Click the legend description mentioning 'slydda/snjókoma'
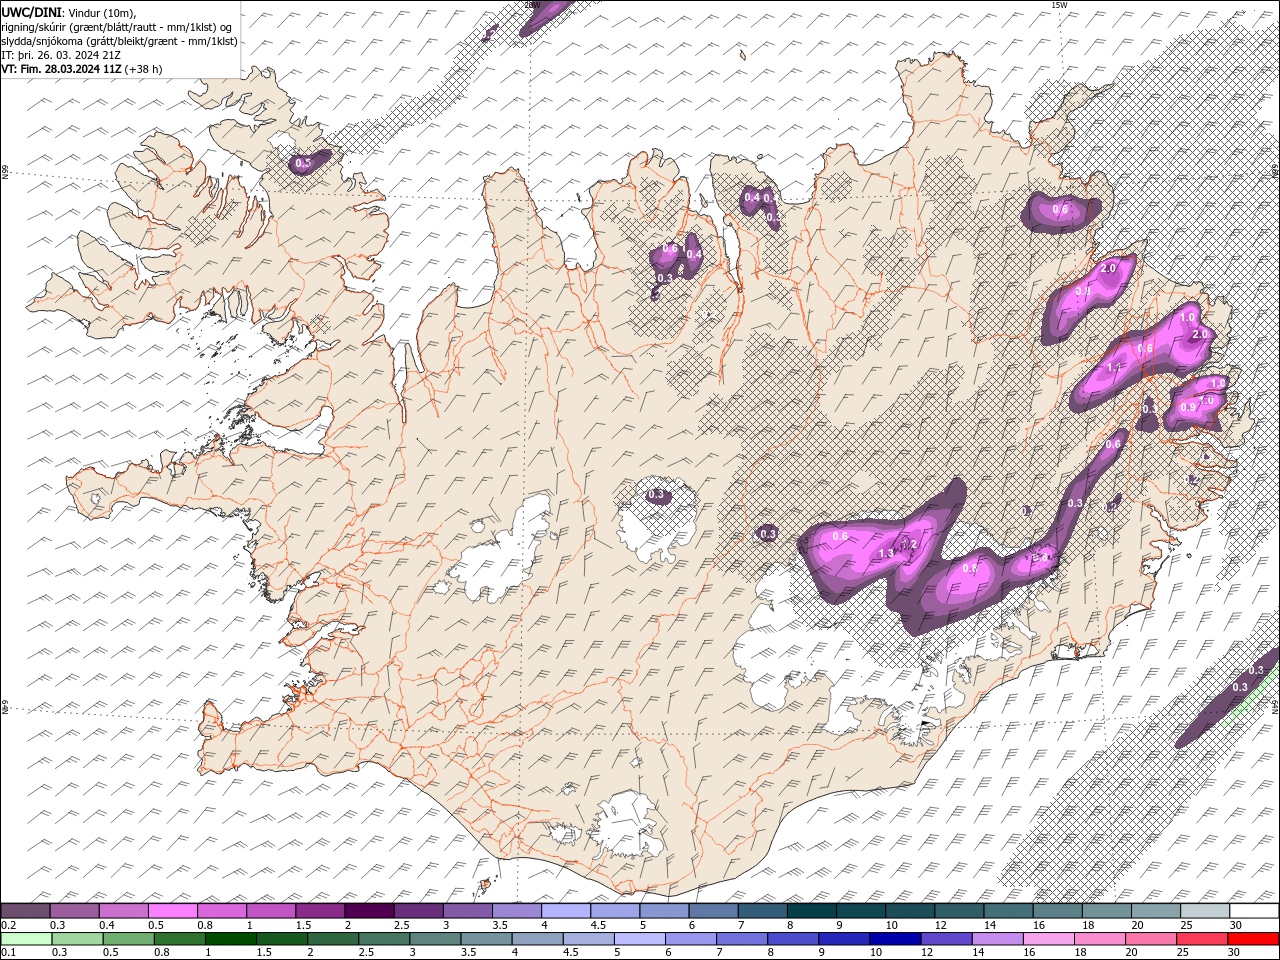This screenshot has height=960, width=1280. click(x=120, y=41)
